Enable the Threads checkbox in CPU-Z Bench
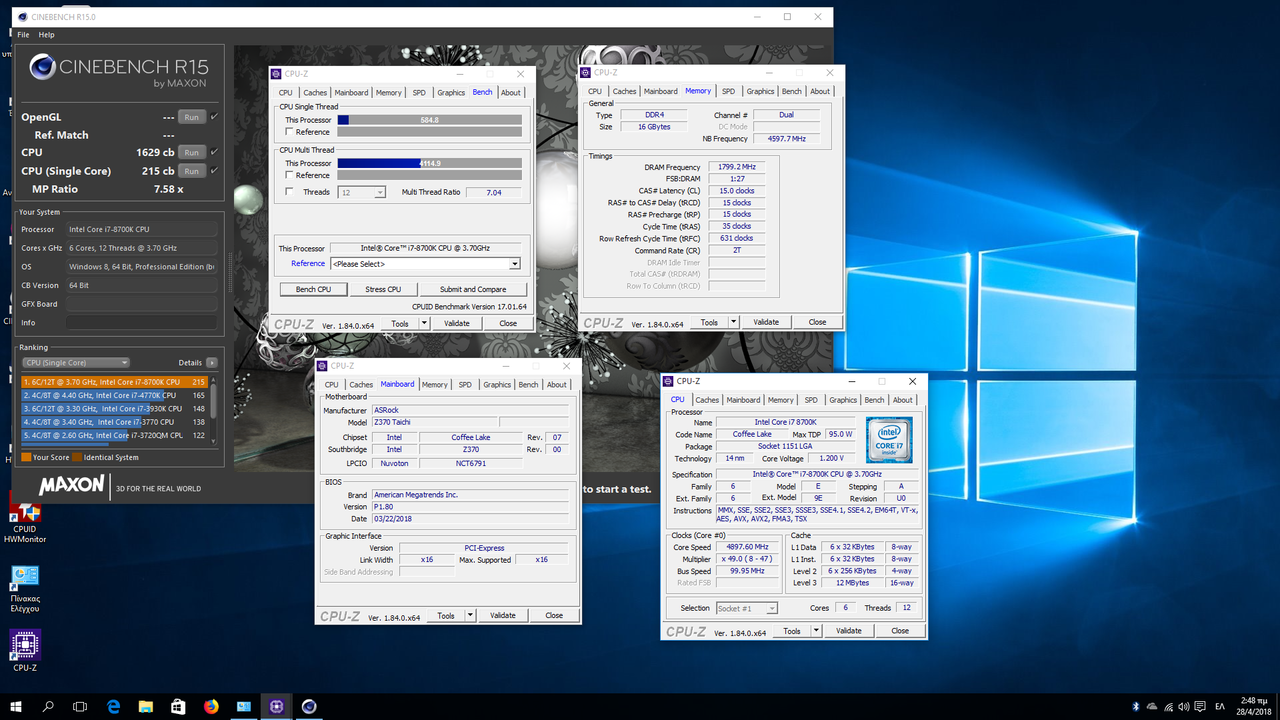 pyautogui.click(x=290, y=192)
